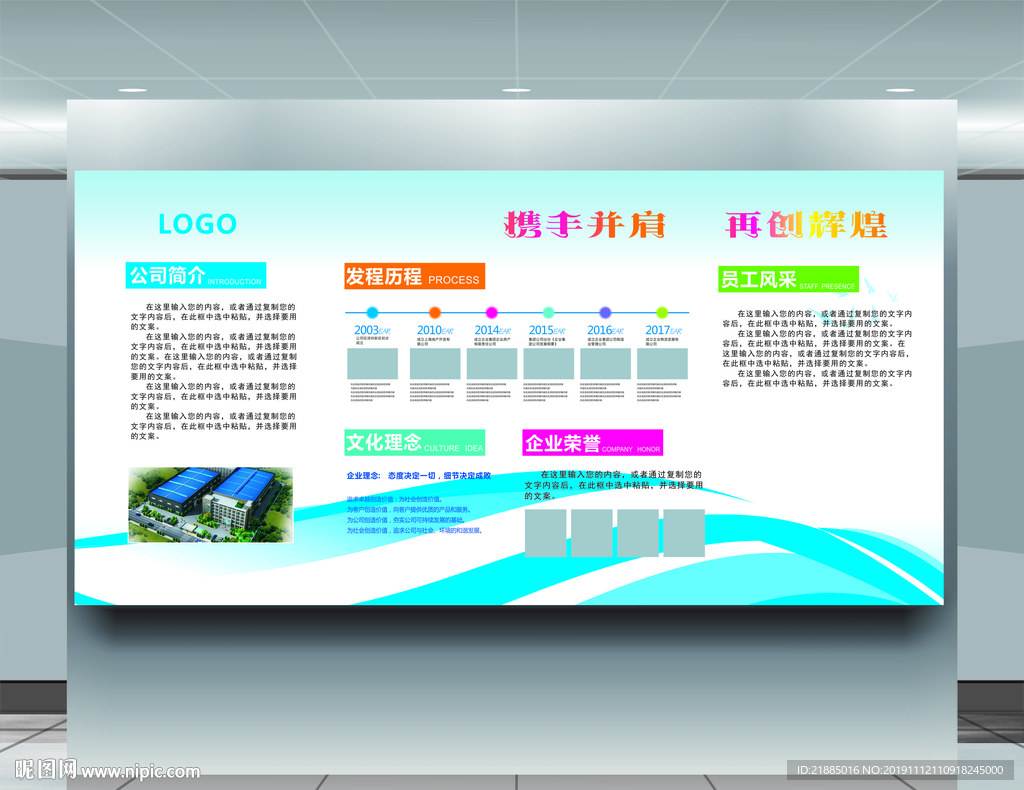Select the 企业理念: 态度决定一切 line

419,476
